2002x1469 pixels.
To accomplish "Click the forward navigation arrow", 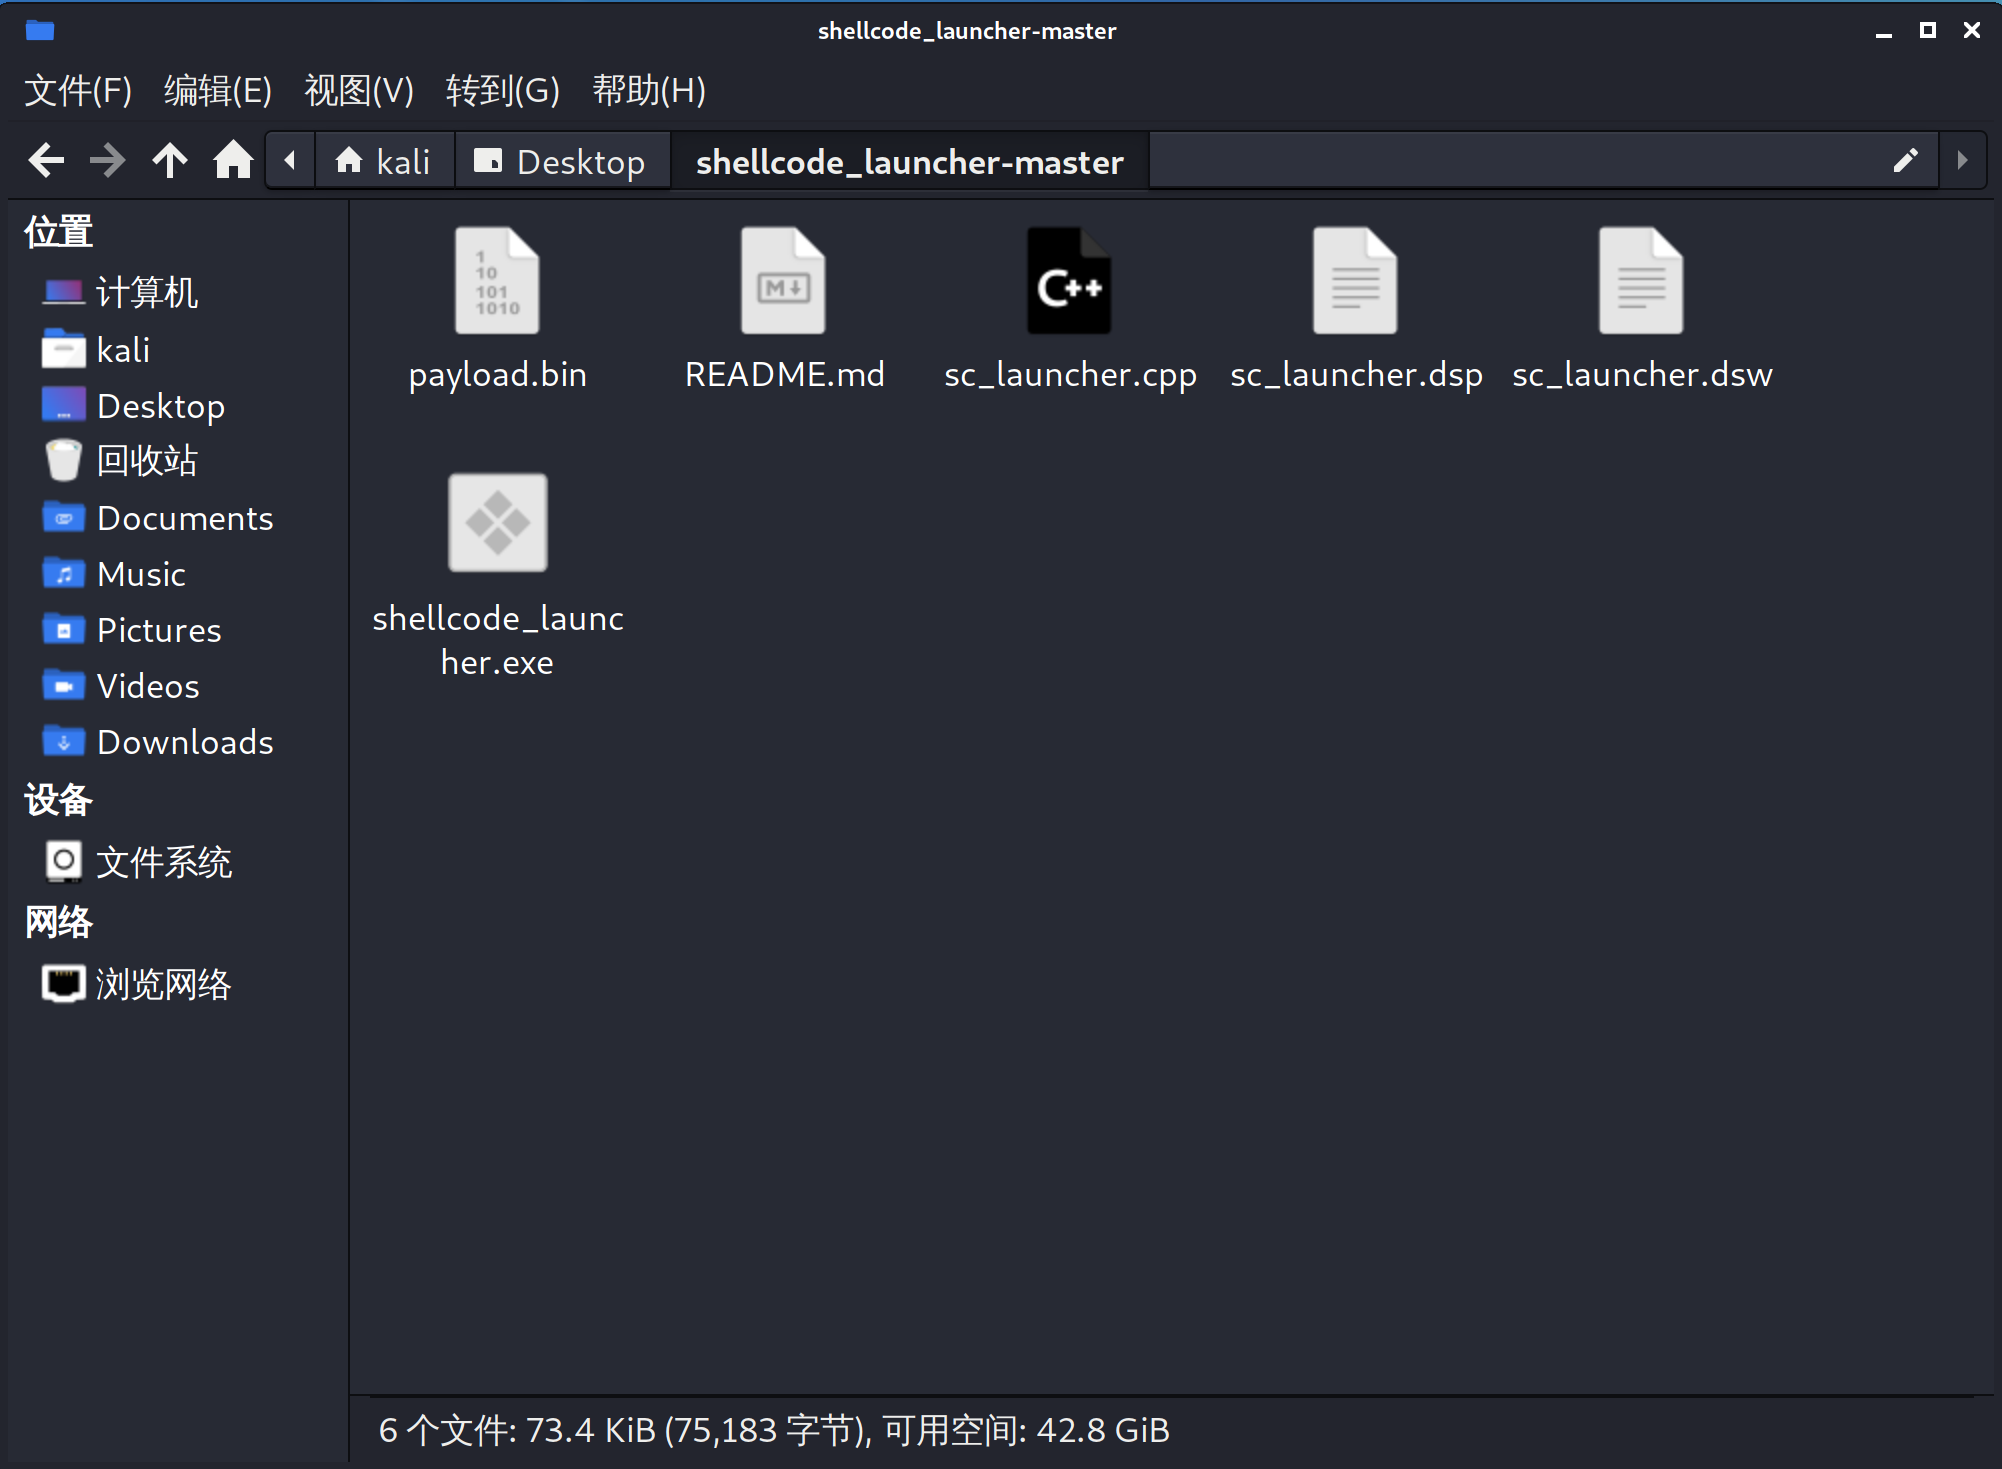I will pyautogui.click(x=107, y=160).
